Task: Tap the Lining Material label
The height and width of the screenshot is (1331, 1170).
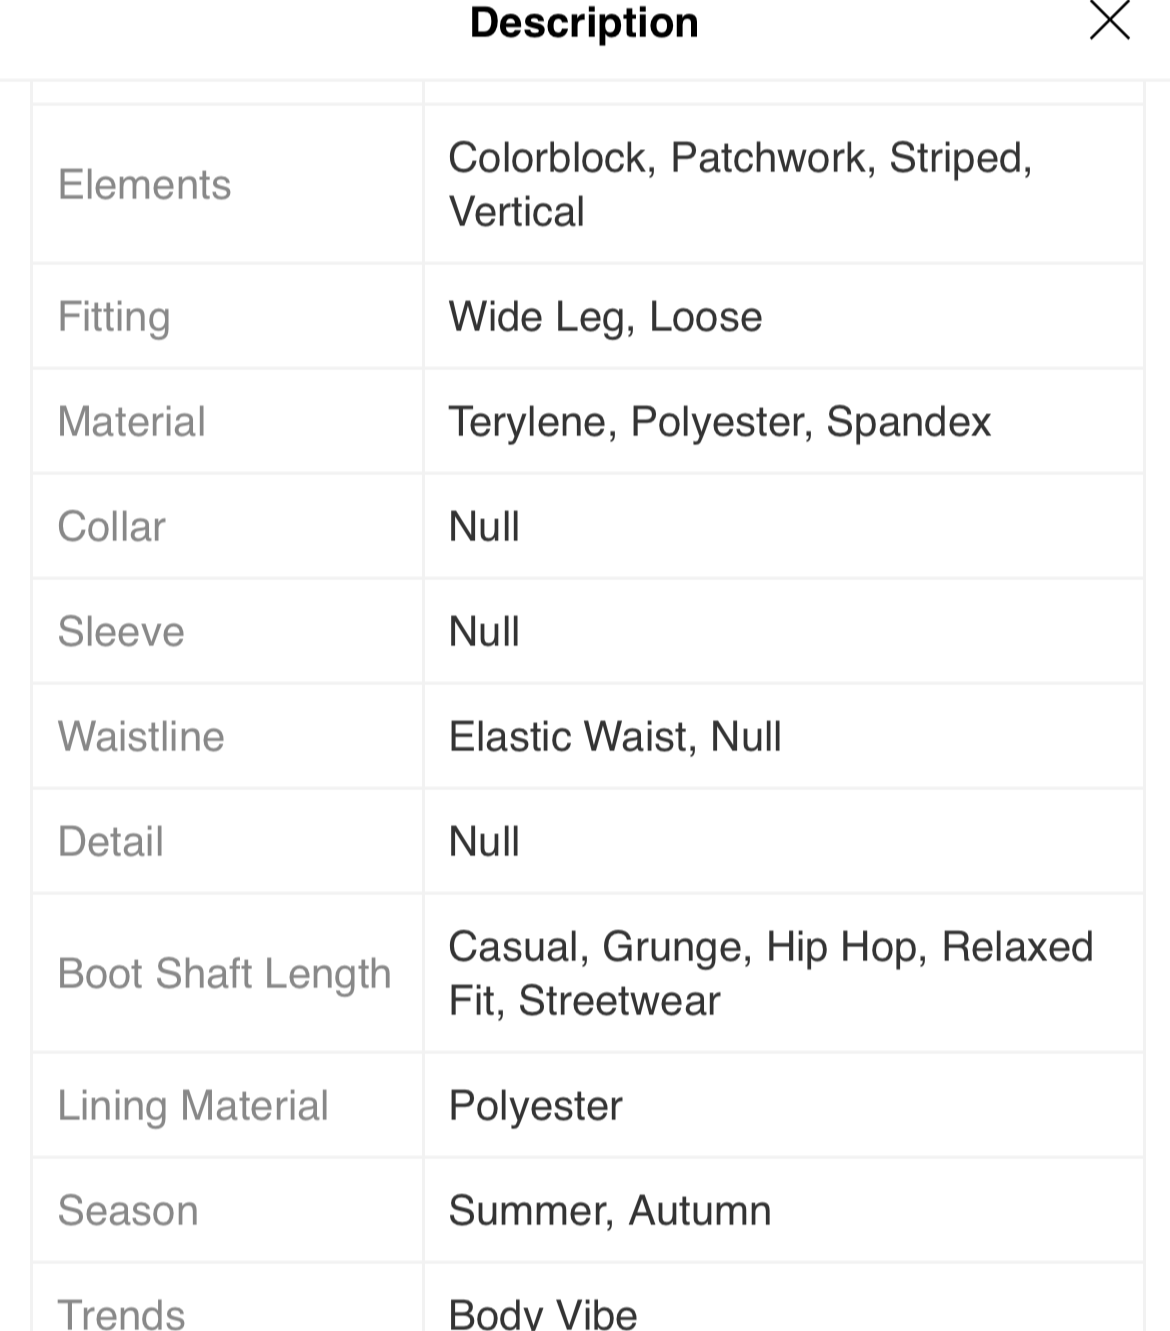Action: [193, 1106]
